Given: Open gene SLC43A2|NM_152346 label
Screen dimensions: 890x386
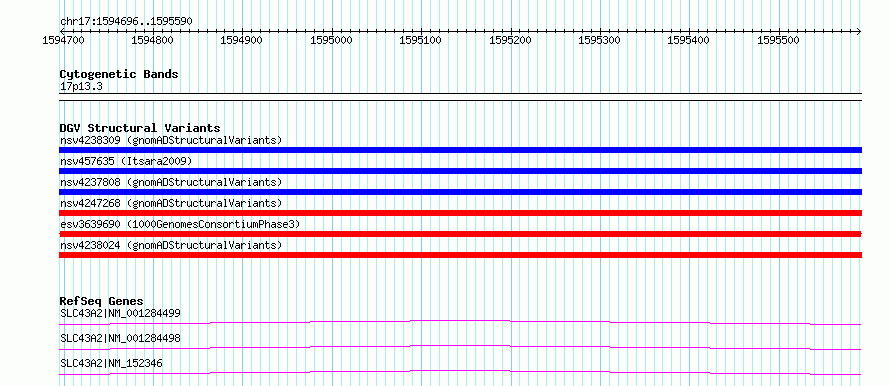Looking at the screenshot, I should pos(111,363).
